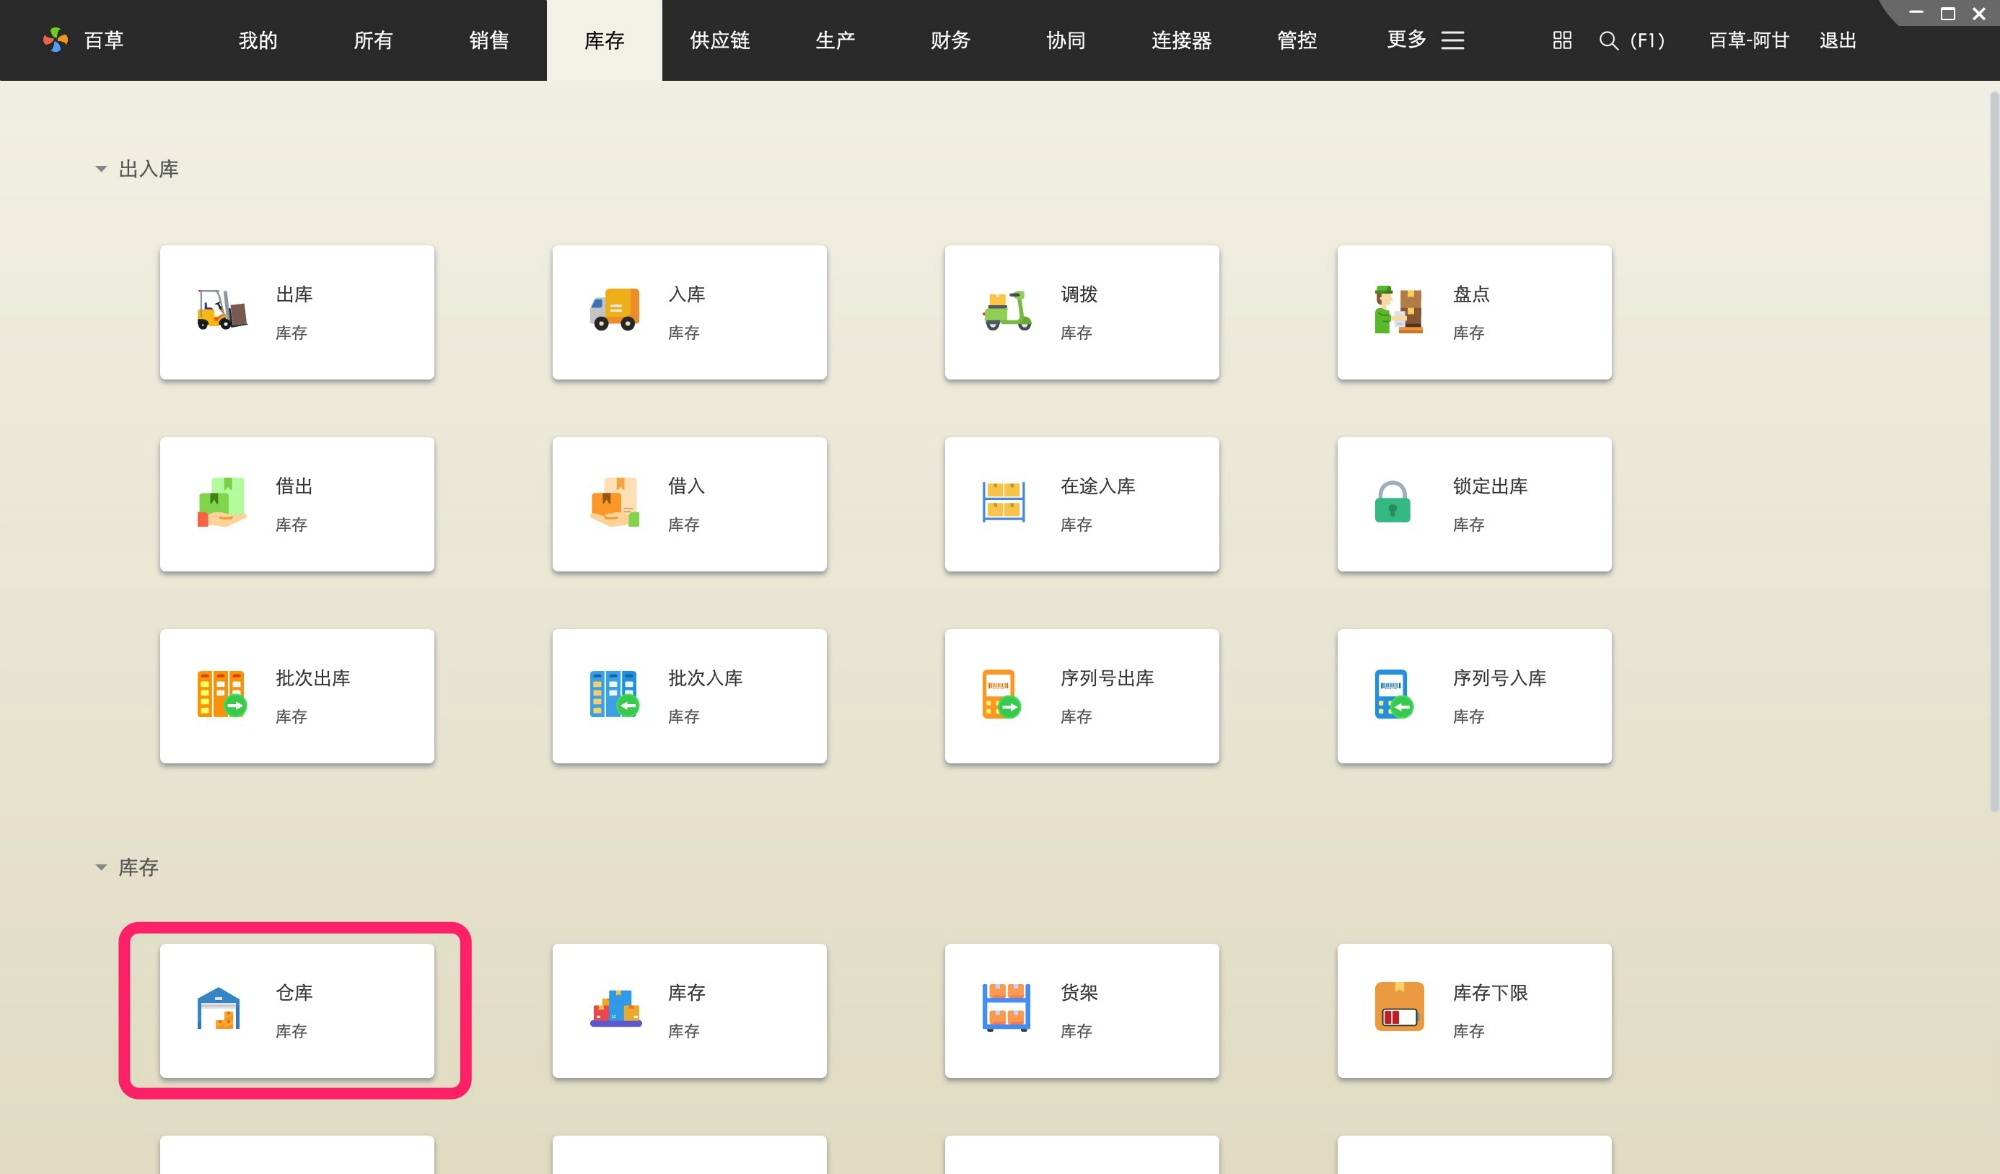The width and height of the screenshot is (2000, 1174).
Task: Switch to the 财务 tab
Action: click(x=950, y=40)
